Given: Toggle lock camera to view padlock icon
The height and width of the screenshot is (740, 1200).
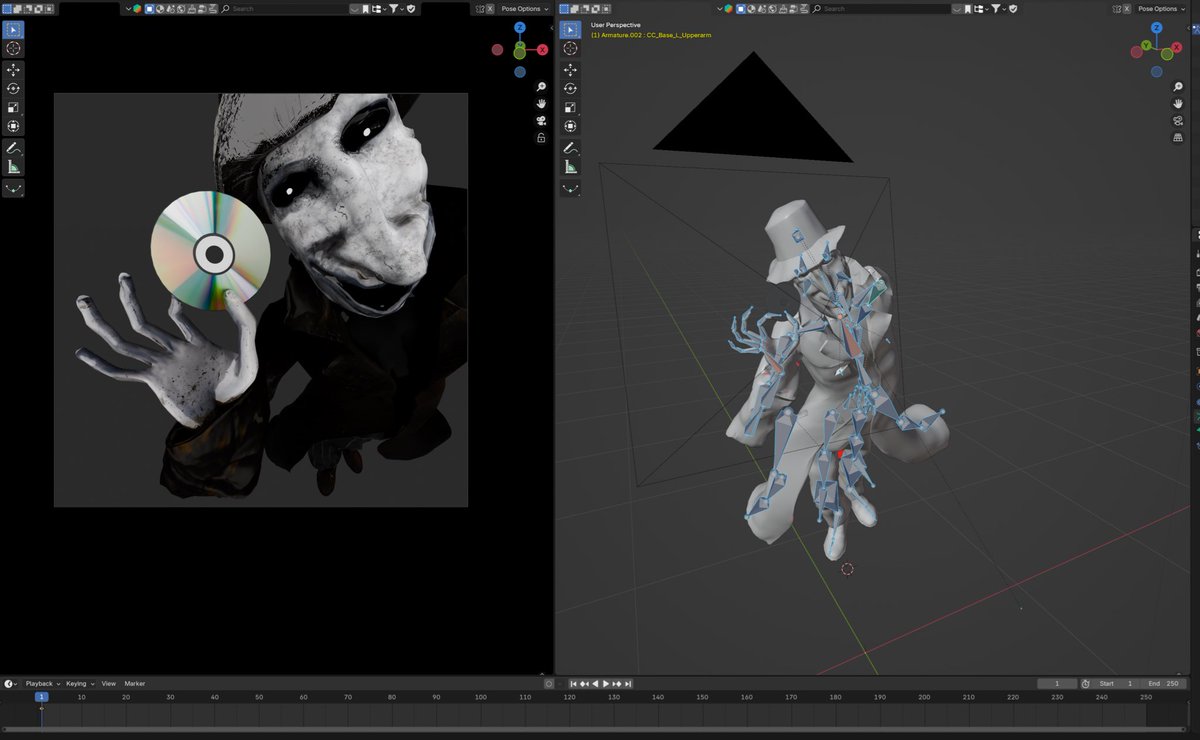Looking at the screenshot, I should (x=541, y=138).
